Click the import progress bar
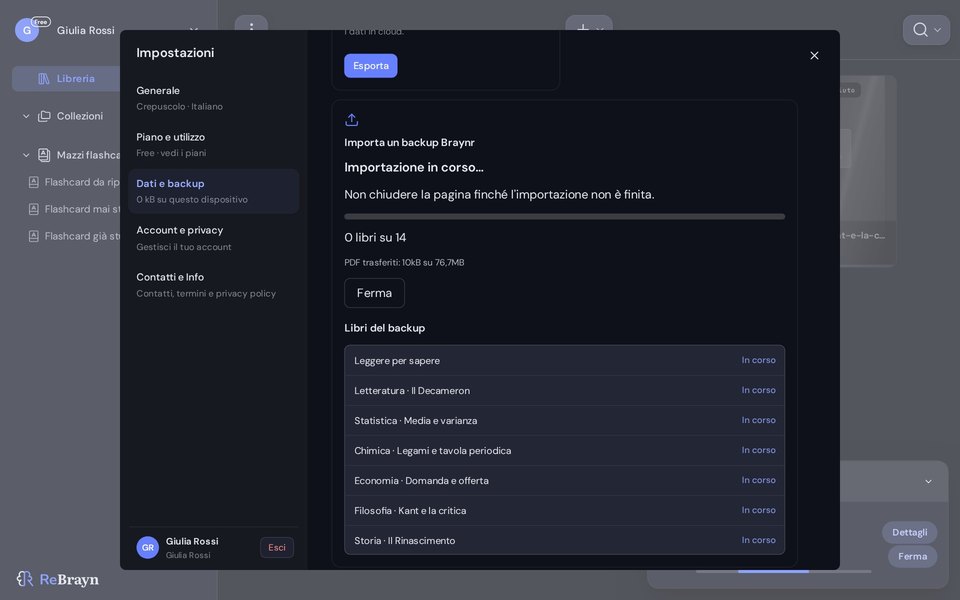This screenshot has height=600, width=960. (564, 216)
